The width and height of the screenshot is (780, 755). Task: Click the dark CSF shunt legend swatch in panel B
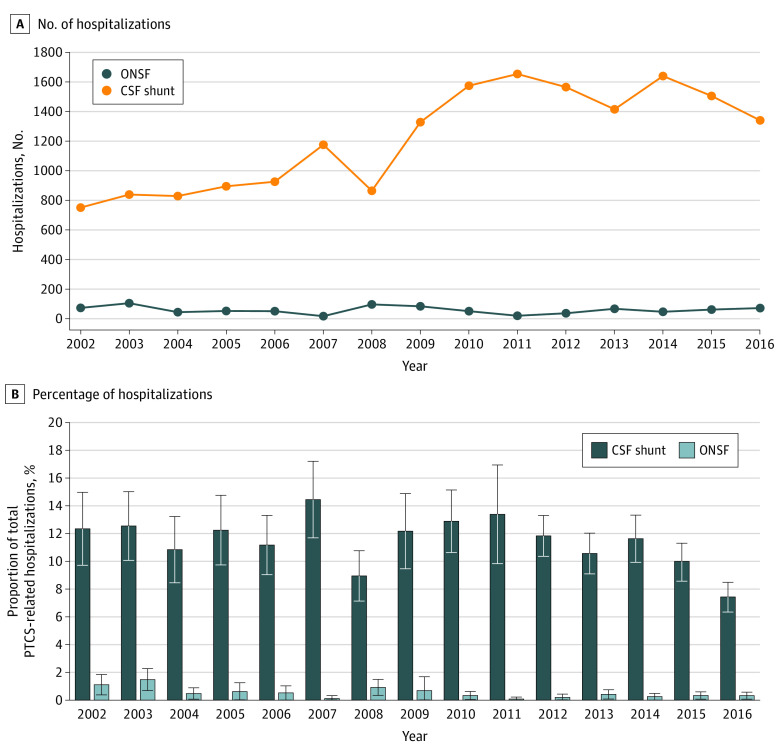click(x=599, y=450)
